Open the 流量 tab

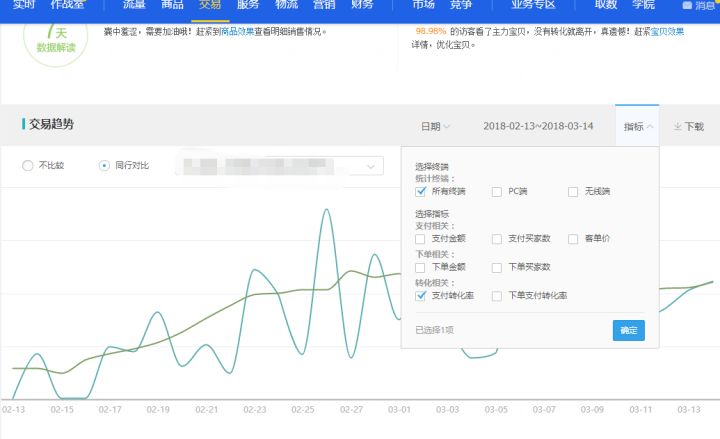pos(133,5)
